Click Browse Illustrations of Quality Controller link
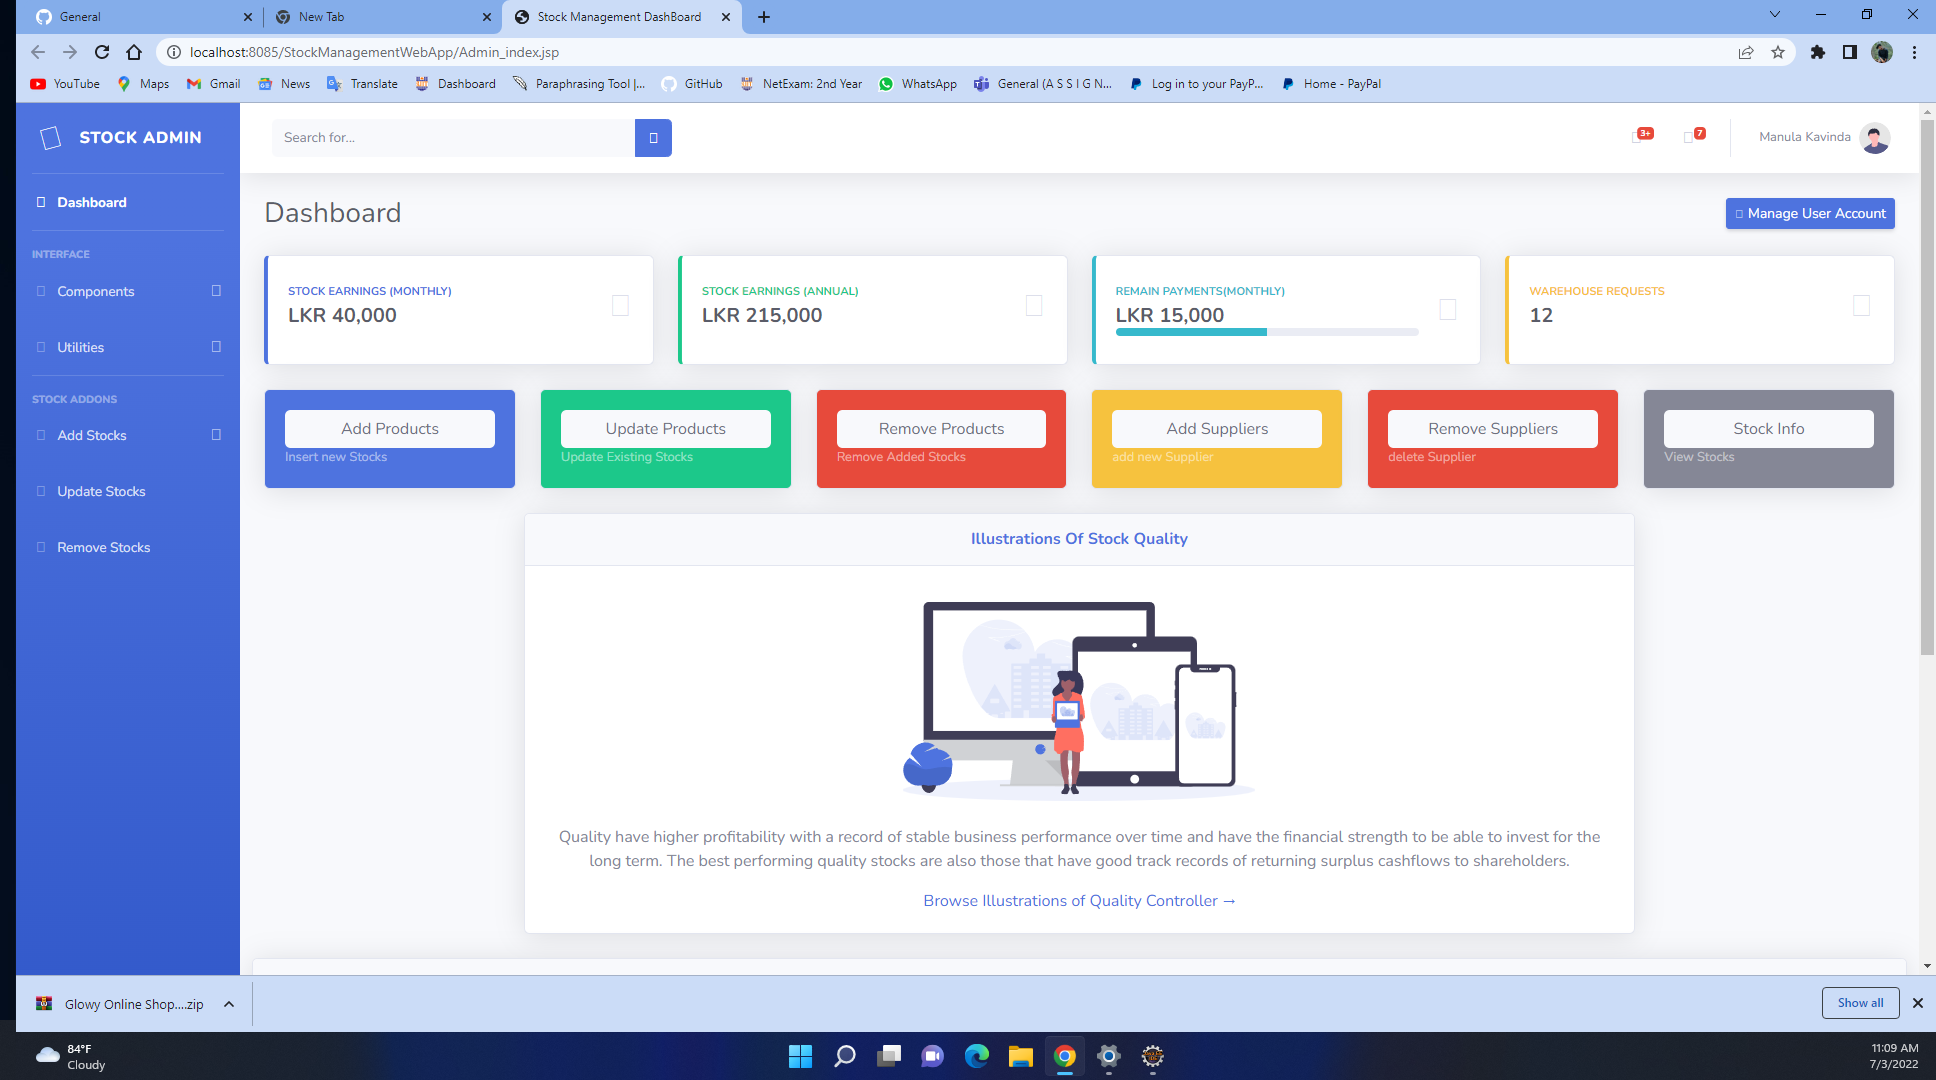Viewport: 1936px width, 1080px height. (1079, 900)
